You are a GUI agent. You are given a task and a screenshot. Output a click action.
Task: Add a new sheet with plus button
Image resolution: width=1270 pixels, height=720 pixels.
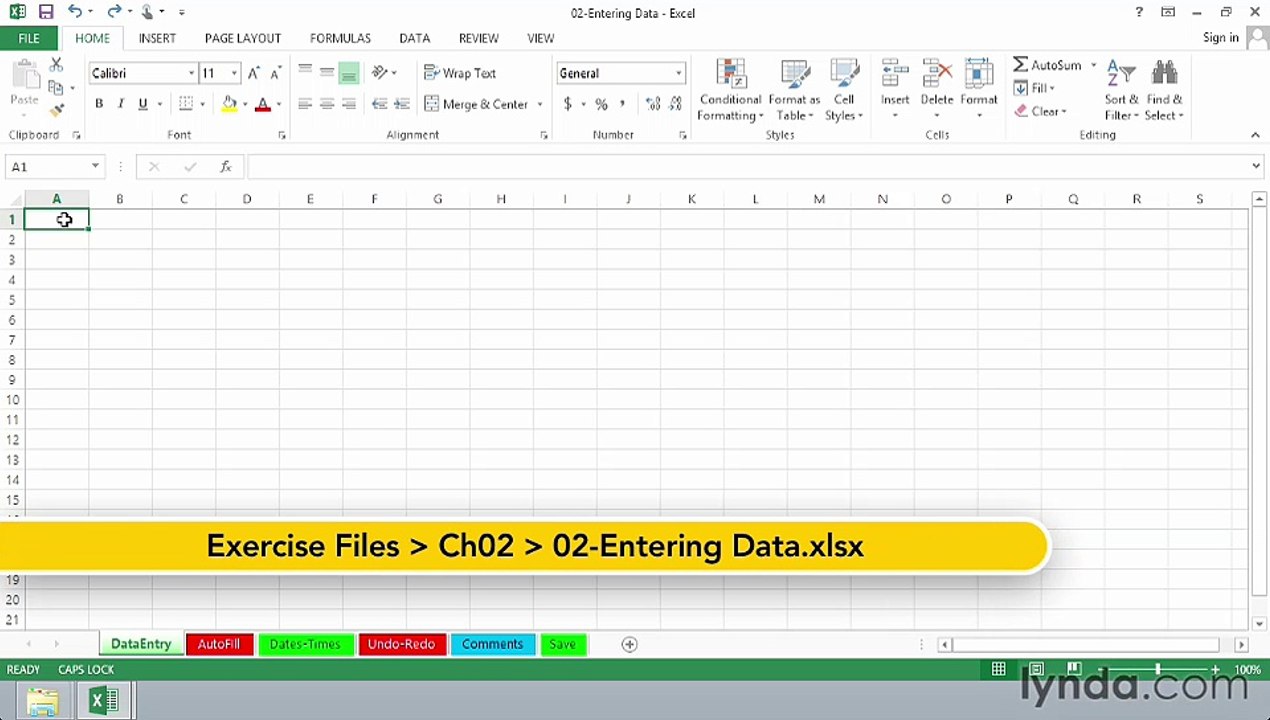pyautogui.click(x=629, y=644)
